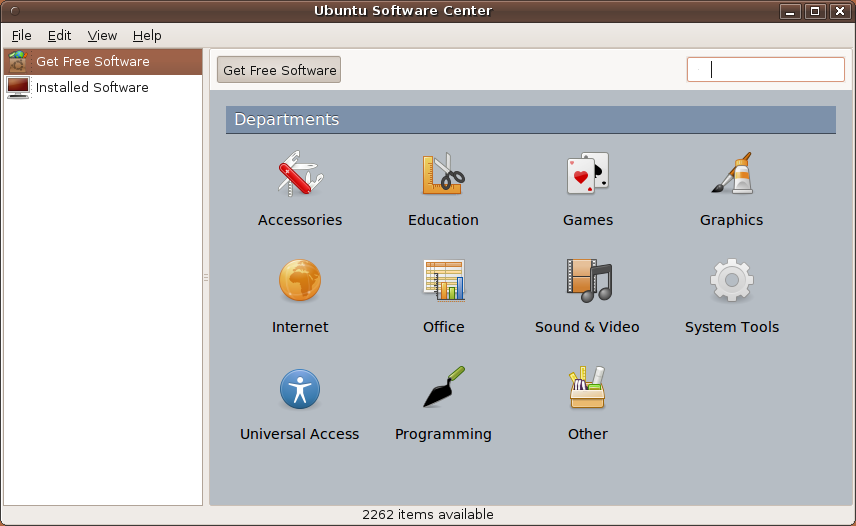856x526 pixels.
Task: Open the Education department icon
Action: [x=443, y=174]
